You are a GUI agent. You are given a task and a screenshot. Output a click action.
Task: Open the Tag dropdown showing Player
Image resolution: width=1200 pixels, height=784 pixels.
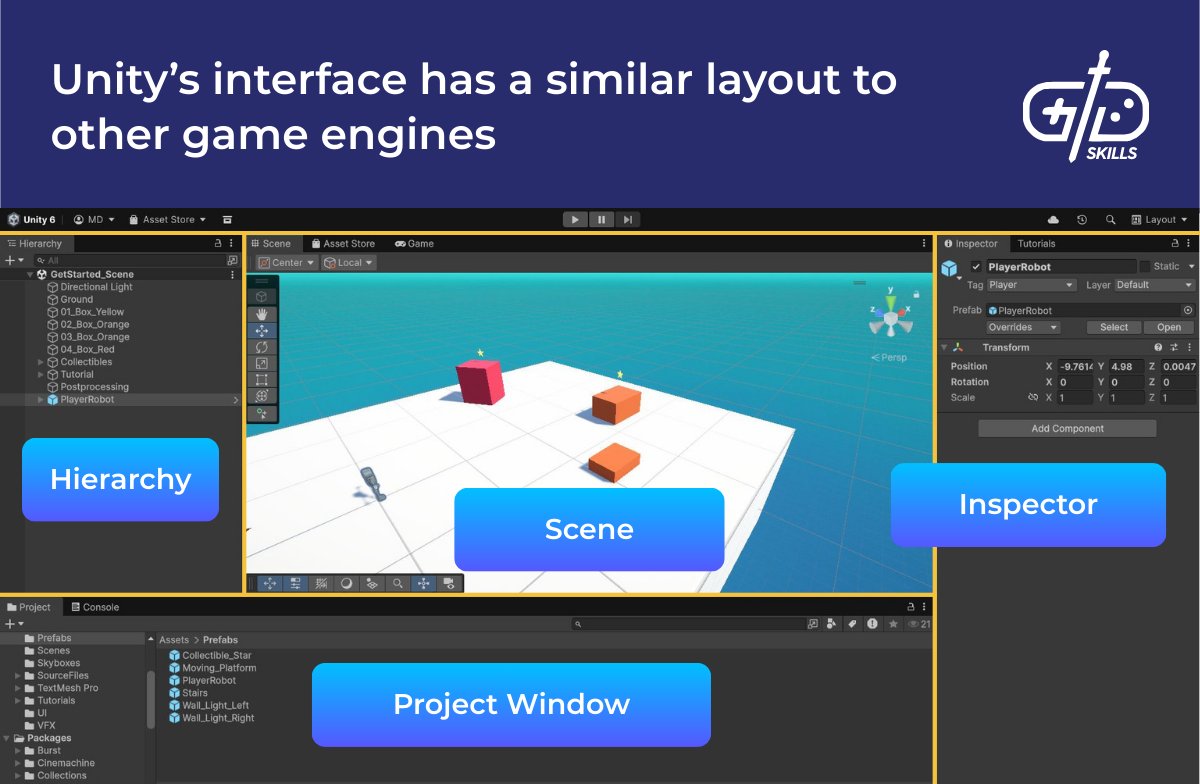tap(1031, 285)
